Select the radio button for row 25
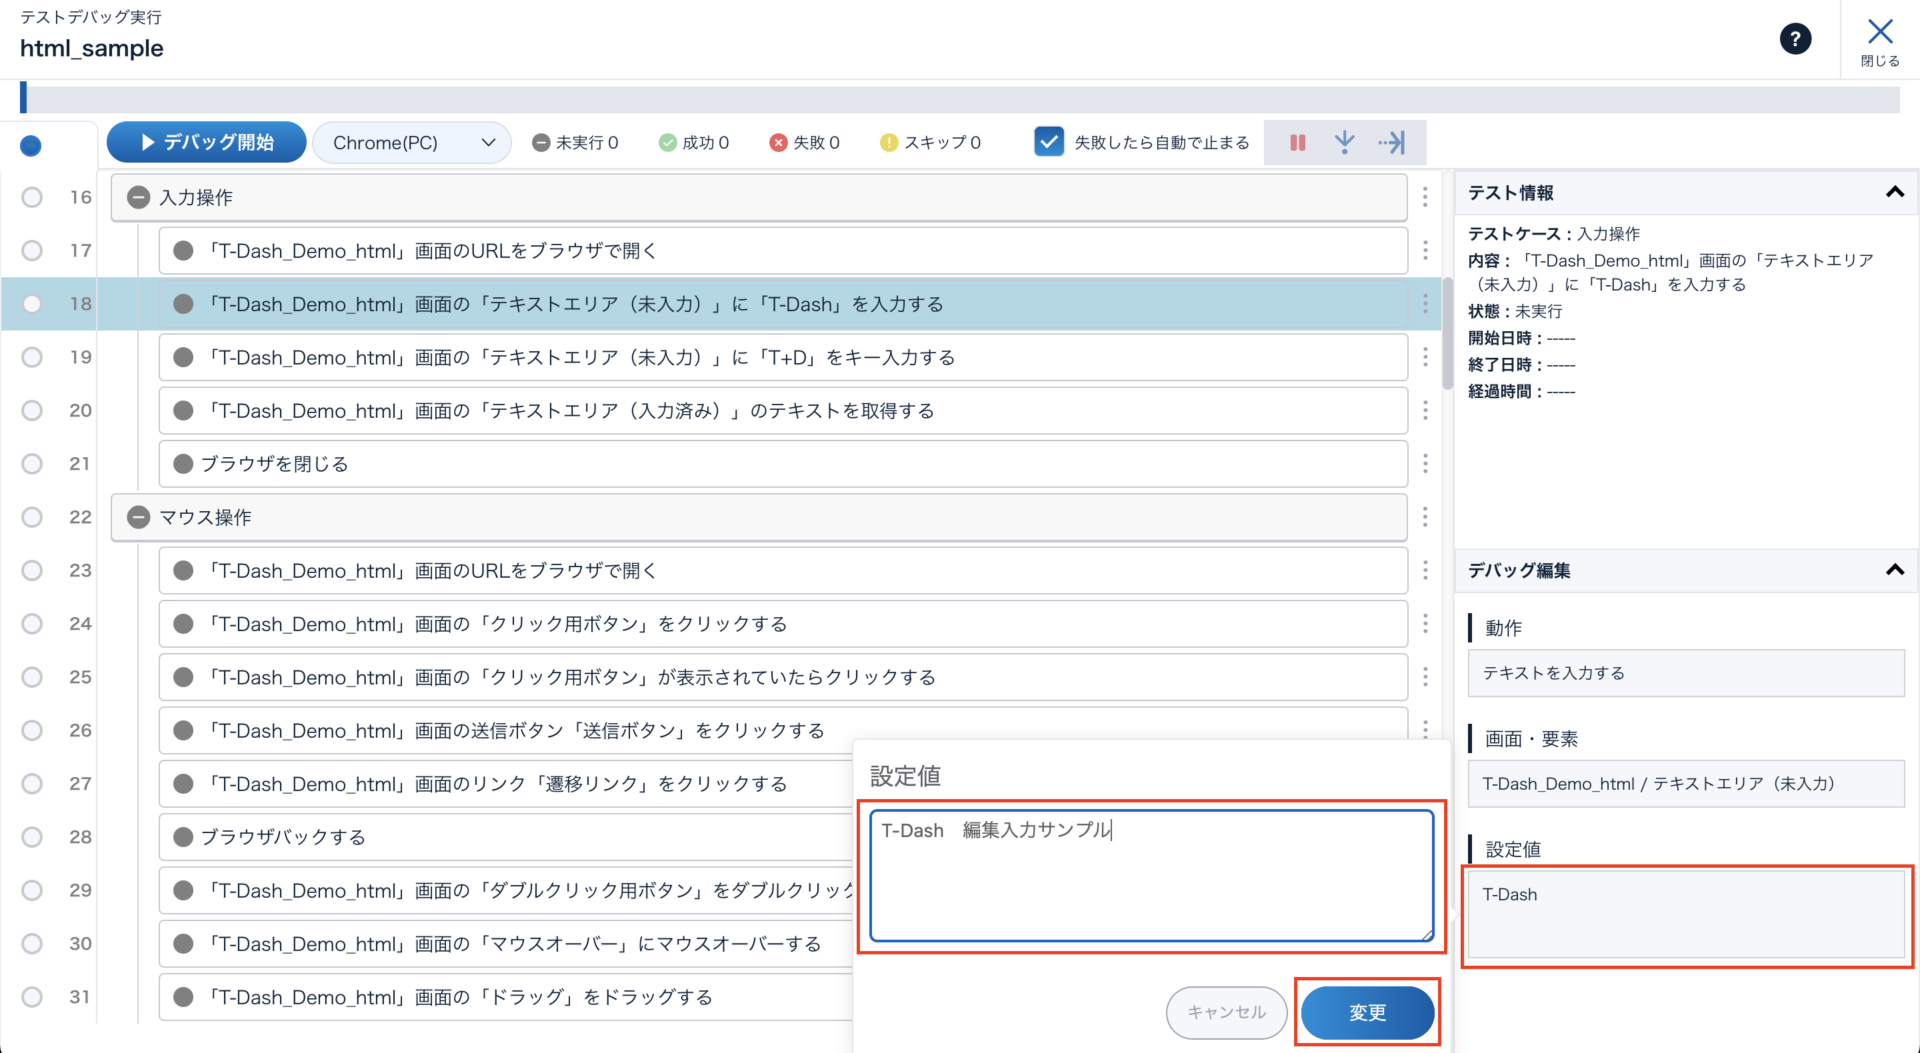 (x=32, y=677)
